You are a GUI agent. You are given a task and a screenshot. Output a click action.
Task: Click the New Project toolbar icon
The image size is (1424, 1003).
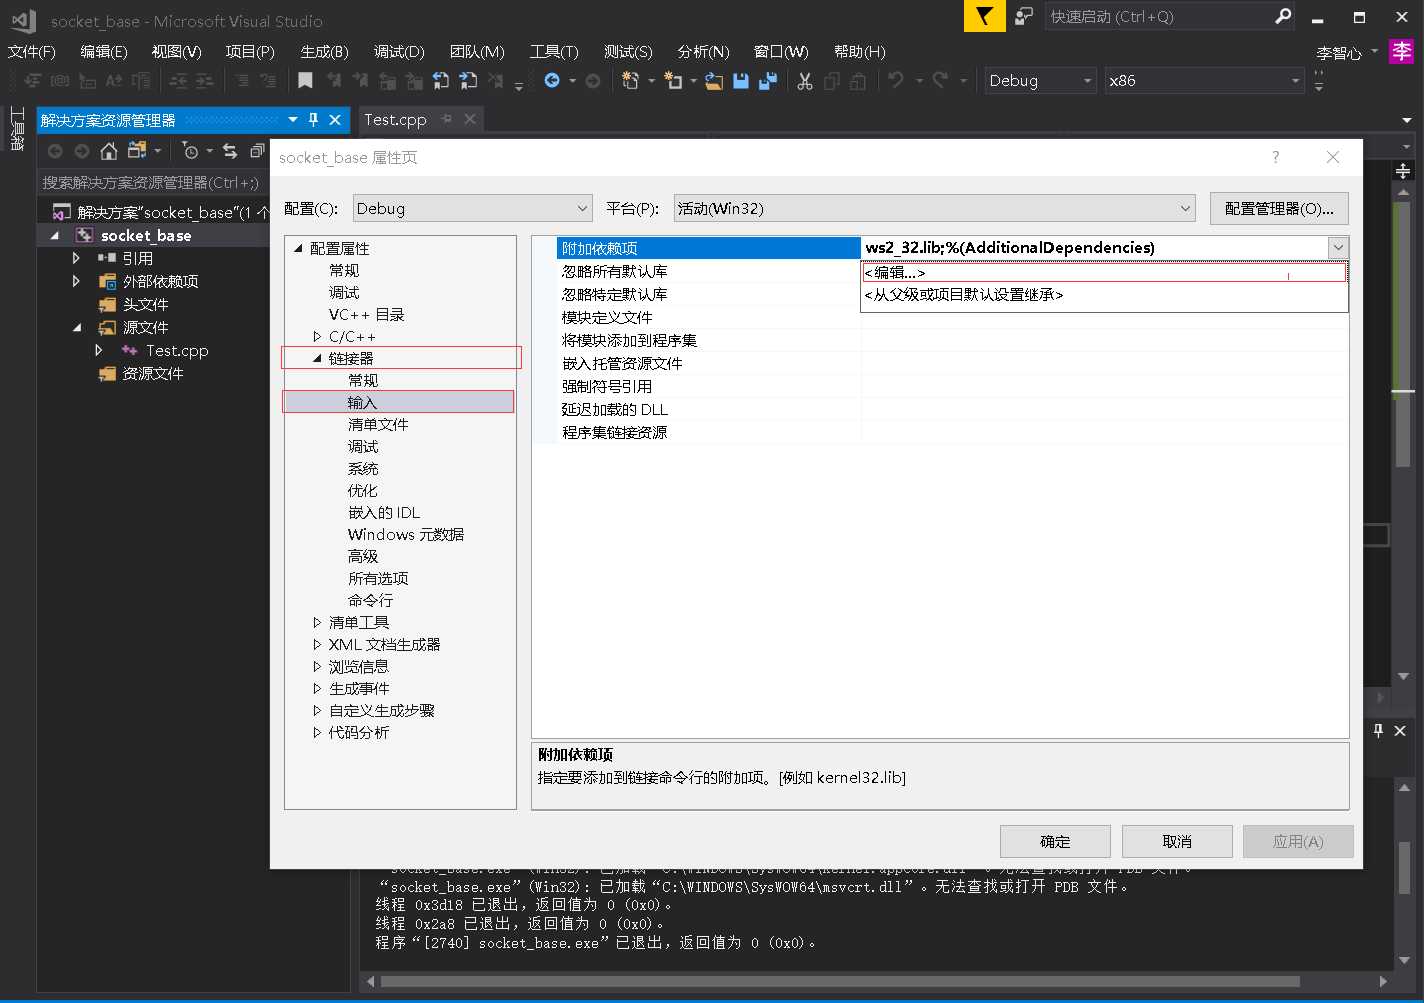point(630,81)
